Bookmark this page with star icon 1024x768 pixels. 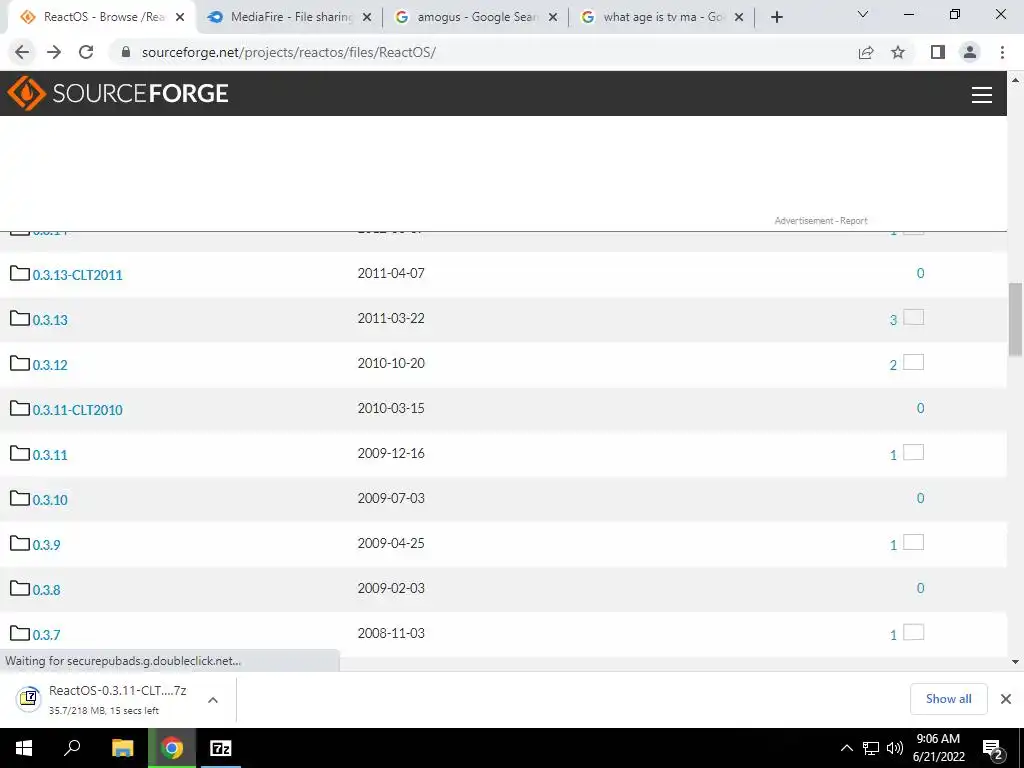click(x=898, y=52)
